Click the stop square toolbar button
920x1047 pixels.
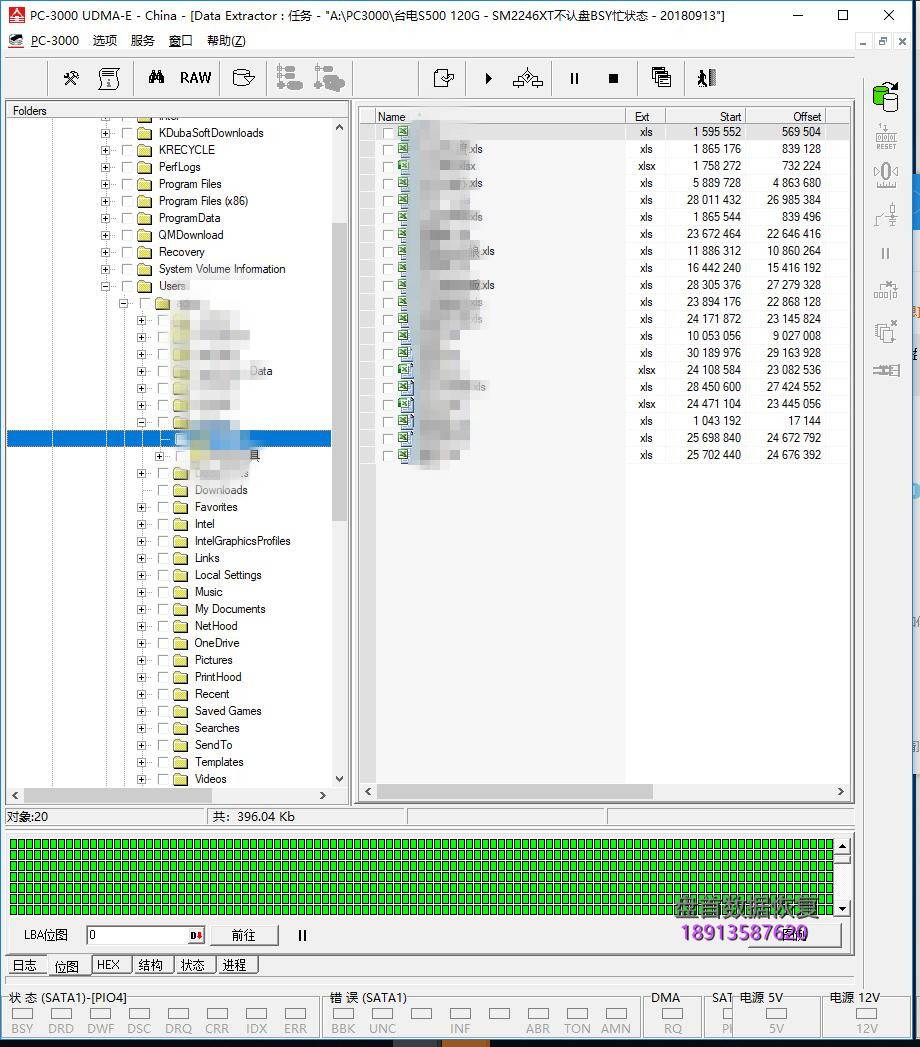[x=613, y=78]
